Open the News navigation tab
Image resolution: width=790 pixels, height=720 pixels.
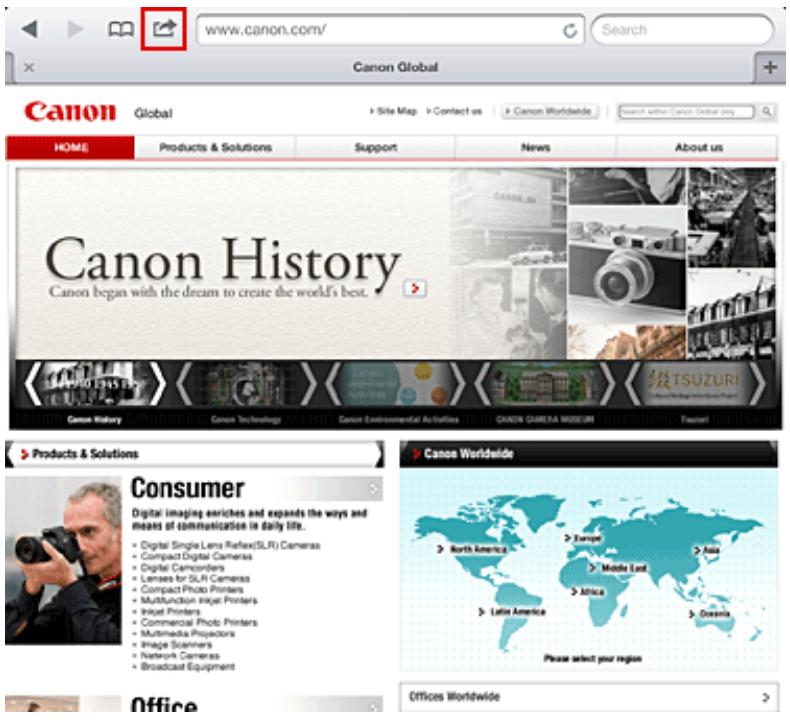click(x=536, y=147)
